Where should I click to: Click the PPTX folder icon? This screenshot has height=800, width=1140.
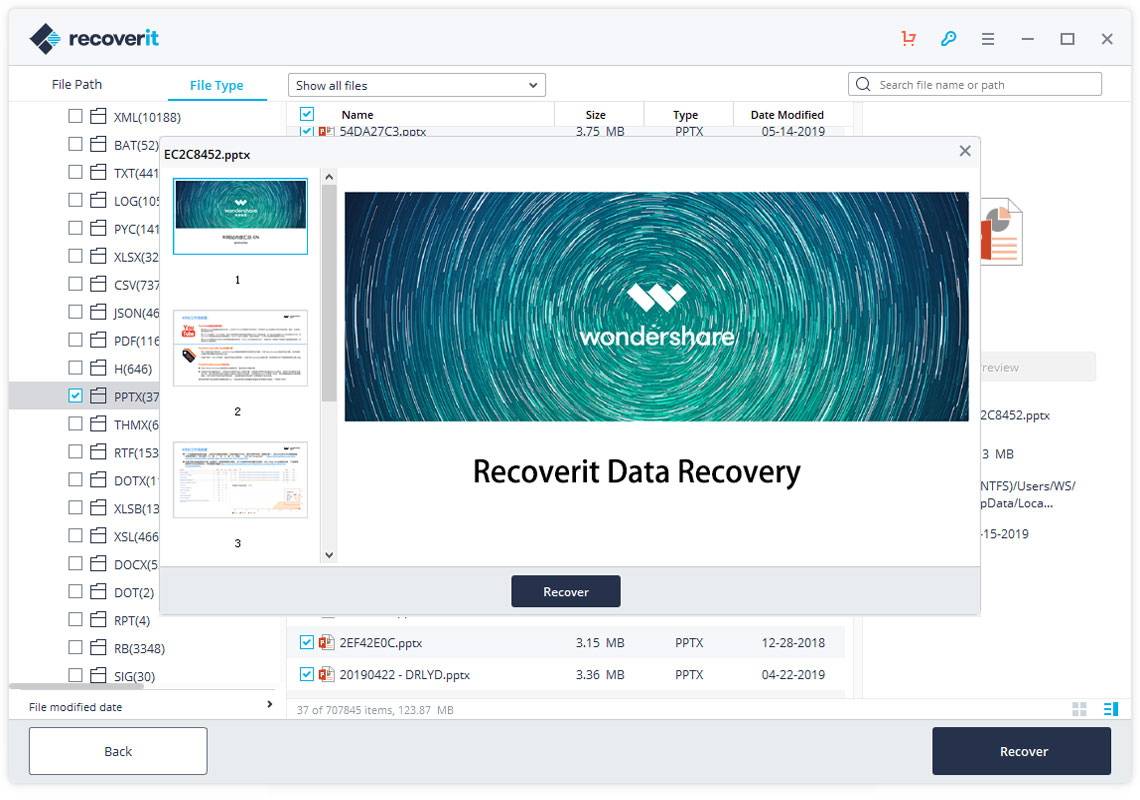point(98,396)
